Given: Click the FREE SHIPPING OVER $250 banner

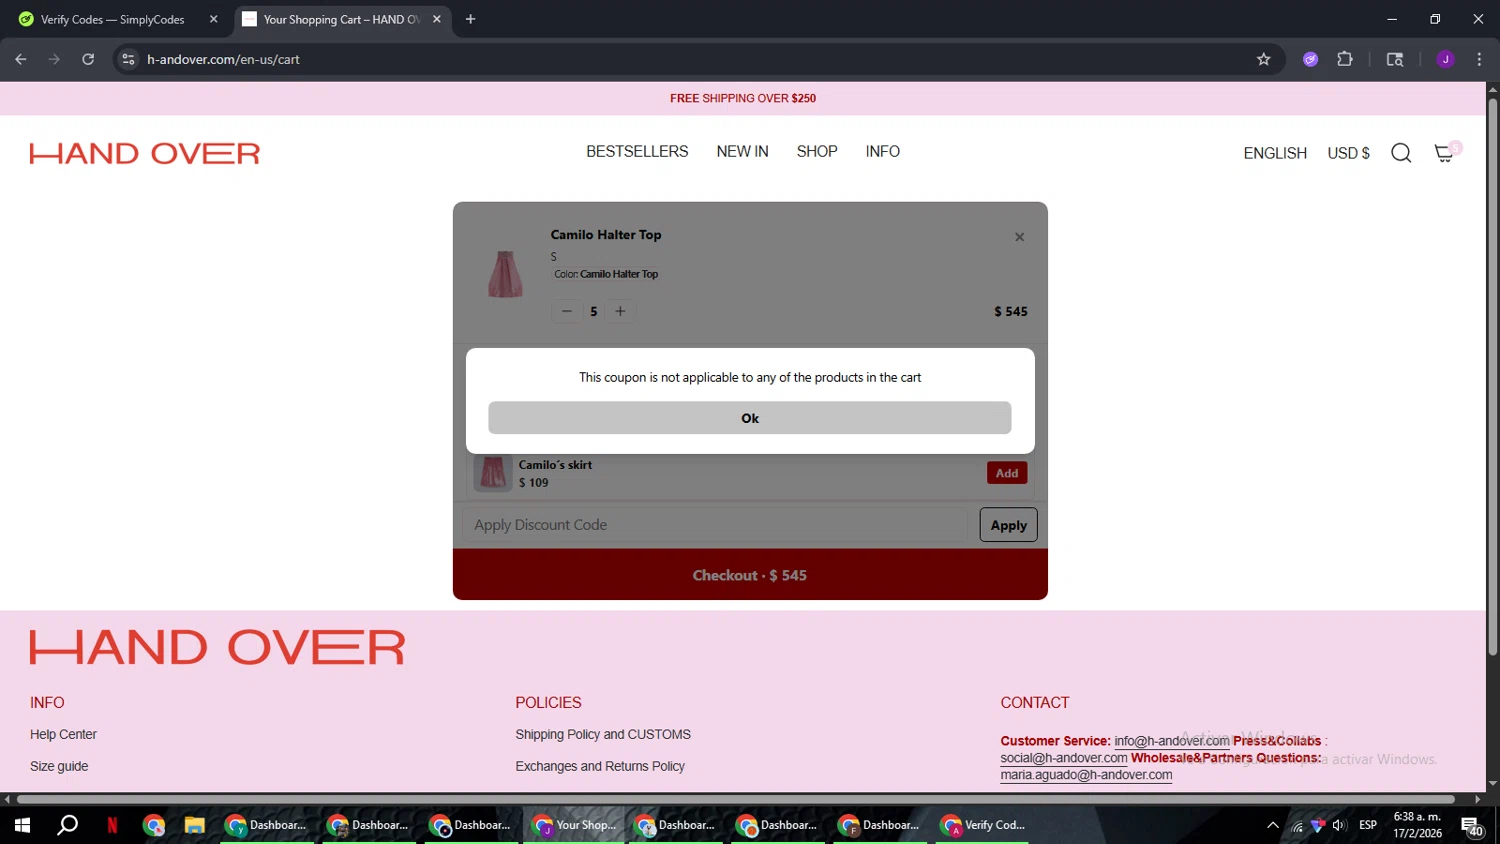Looking at the screenshot, I should 743,98.
